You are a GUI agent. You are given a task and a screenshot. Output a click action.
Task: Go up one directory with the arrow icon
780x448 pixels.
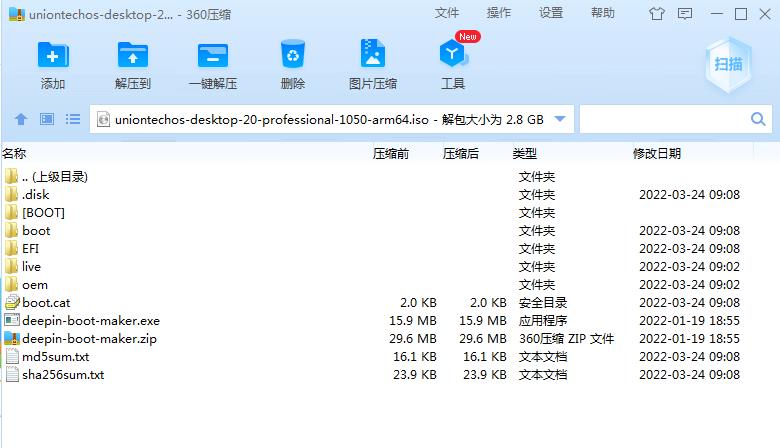(x=21, y=119)
